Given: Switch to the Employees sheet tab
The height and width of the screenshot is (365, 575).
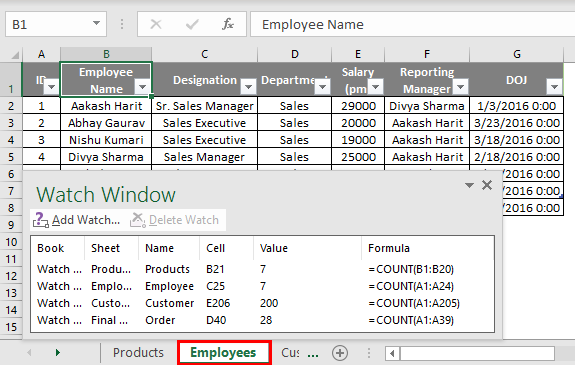Looking at the screenshot, I should point(223,353).
